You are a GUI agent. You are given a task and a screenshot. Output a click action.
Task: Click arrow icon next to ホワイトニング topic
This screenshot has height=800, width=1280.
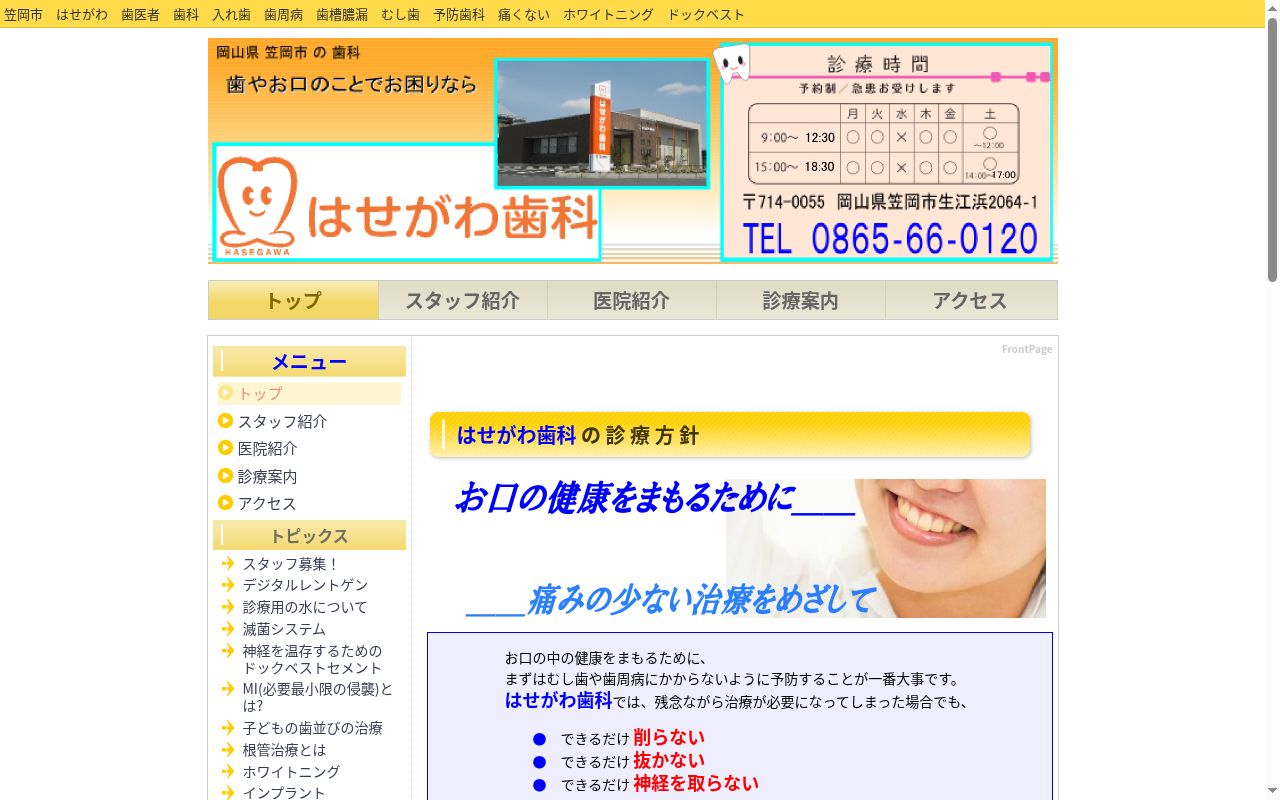coord(228,772)
